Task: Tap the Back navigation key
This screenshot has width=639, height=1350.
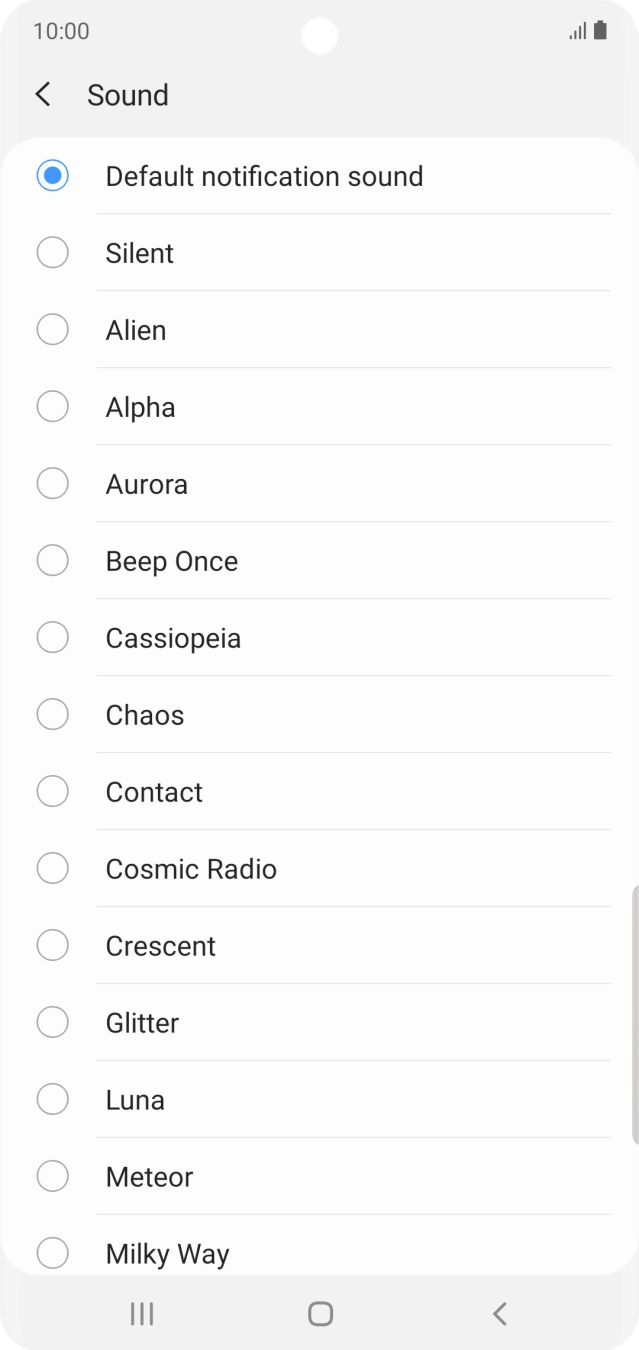Action: (498, 1313)
